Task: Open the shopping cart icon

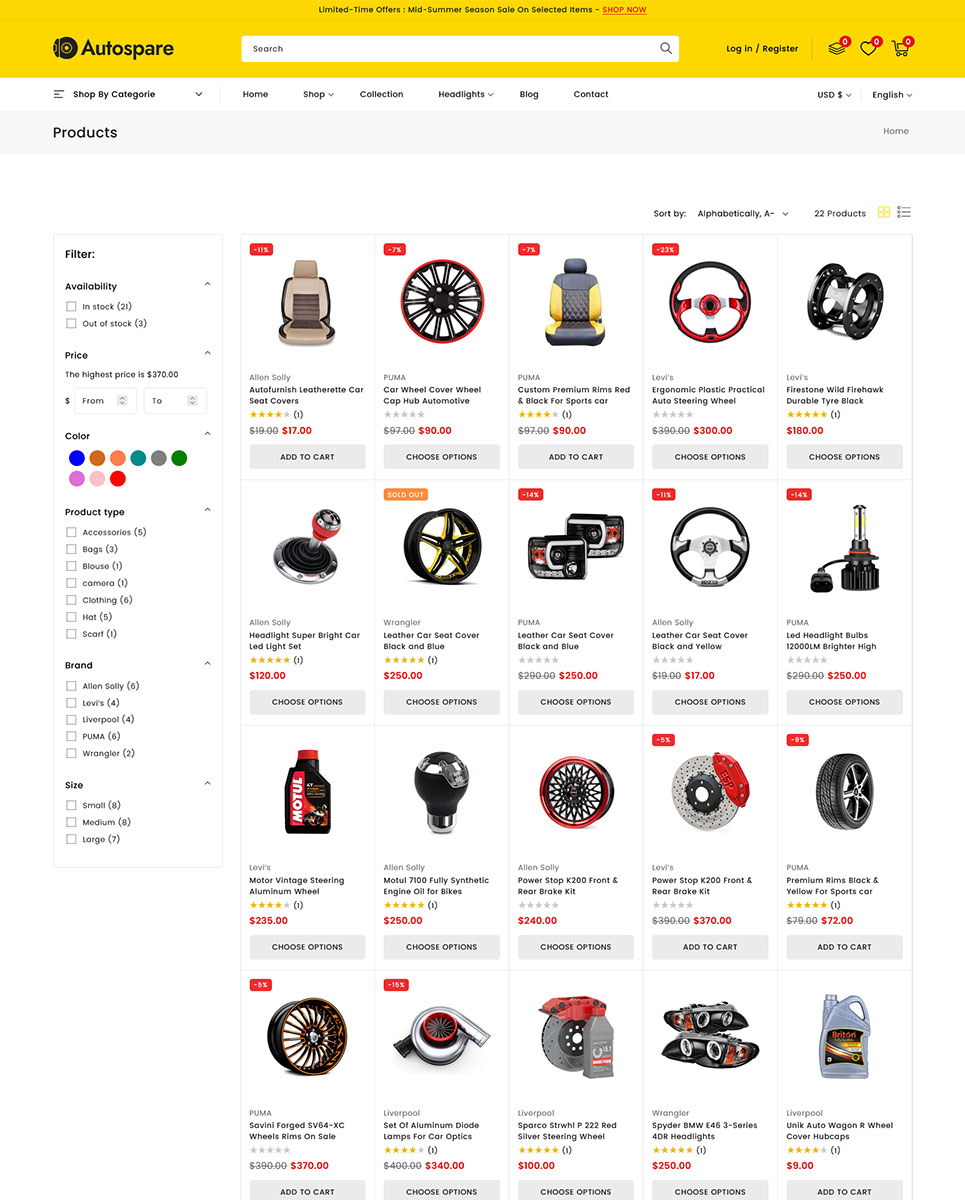Action: point(901,48)
